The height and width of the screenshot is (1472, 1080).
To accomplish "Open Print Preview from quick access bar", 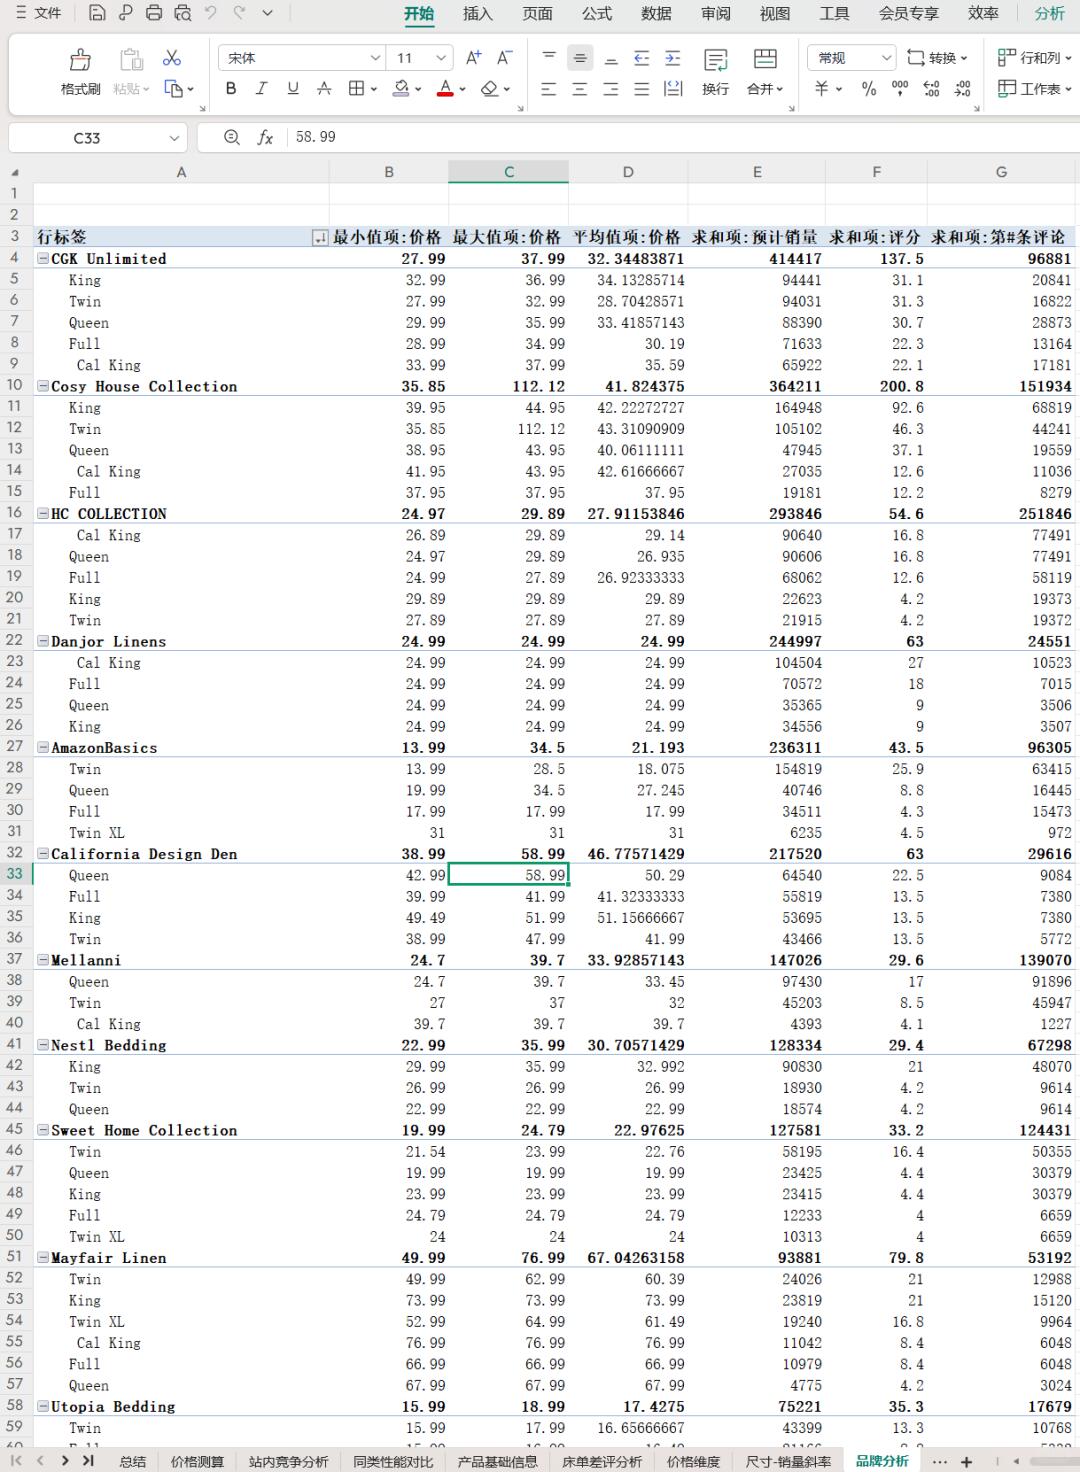I will pos(182,13).
